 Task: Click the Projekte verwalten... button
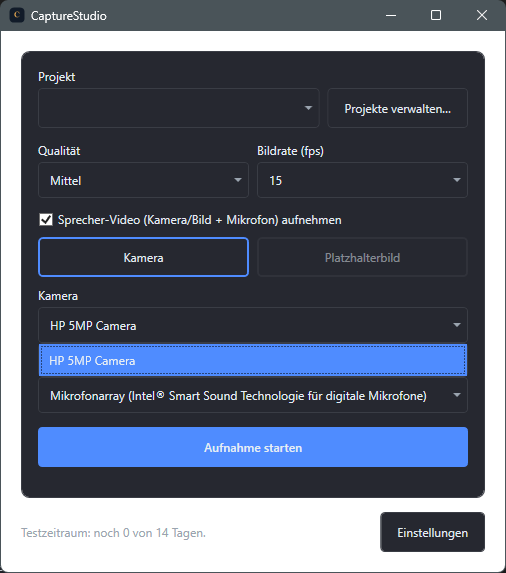coord(397,108)
